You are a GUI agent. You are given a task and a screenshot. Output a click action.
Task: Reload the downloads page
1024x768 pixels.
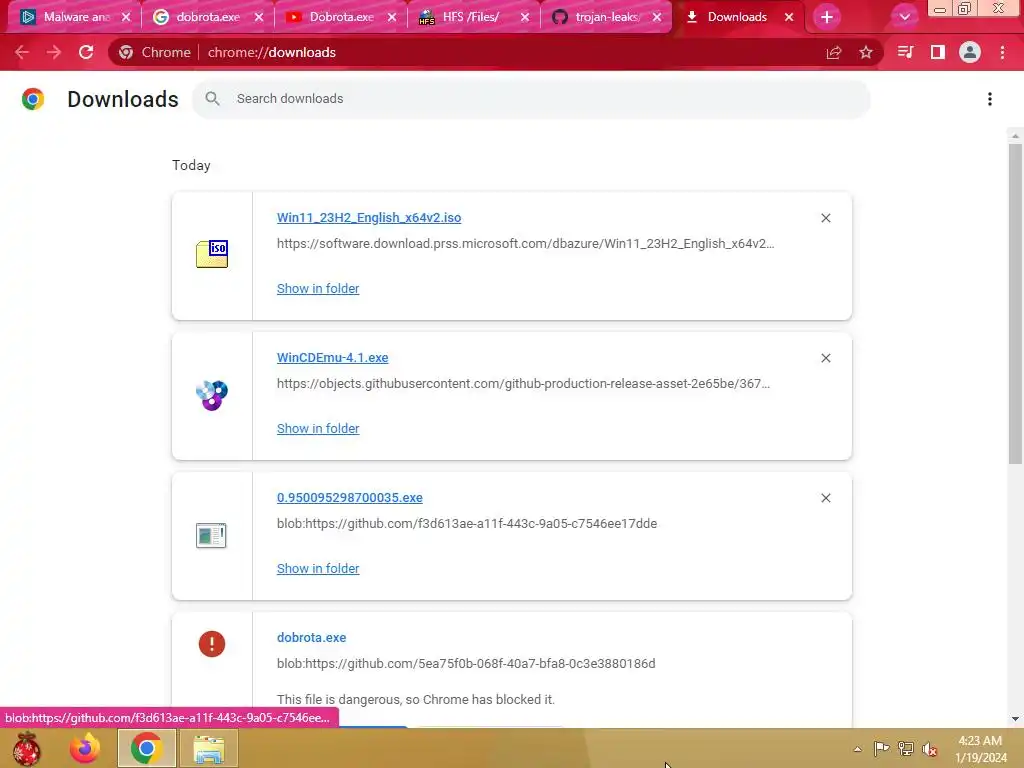click(x=86, y=52)
